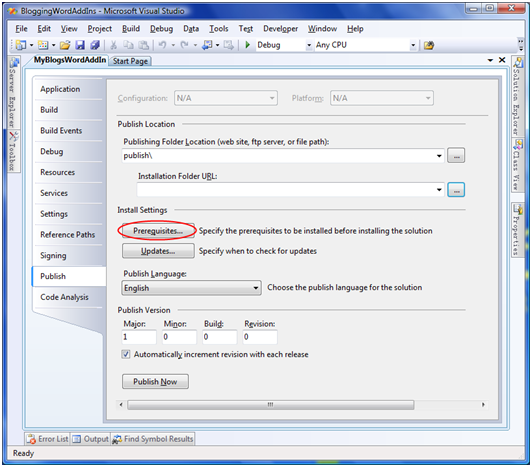532x467 pixels.
Task: Open the Properties side panel
Action: (x=517, y=230)
